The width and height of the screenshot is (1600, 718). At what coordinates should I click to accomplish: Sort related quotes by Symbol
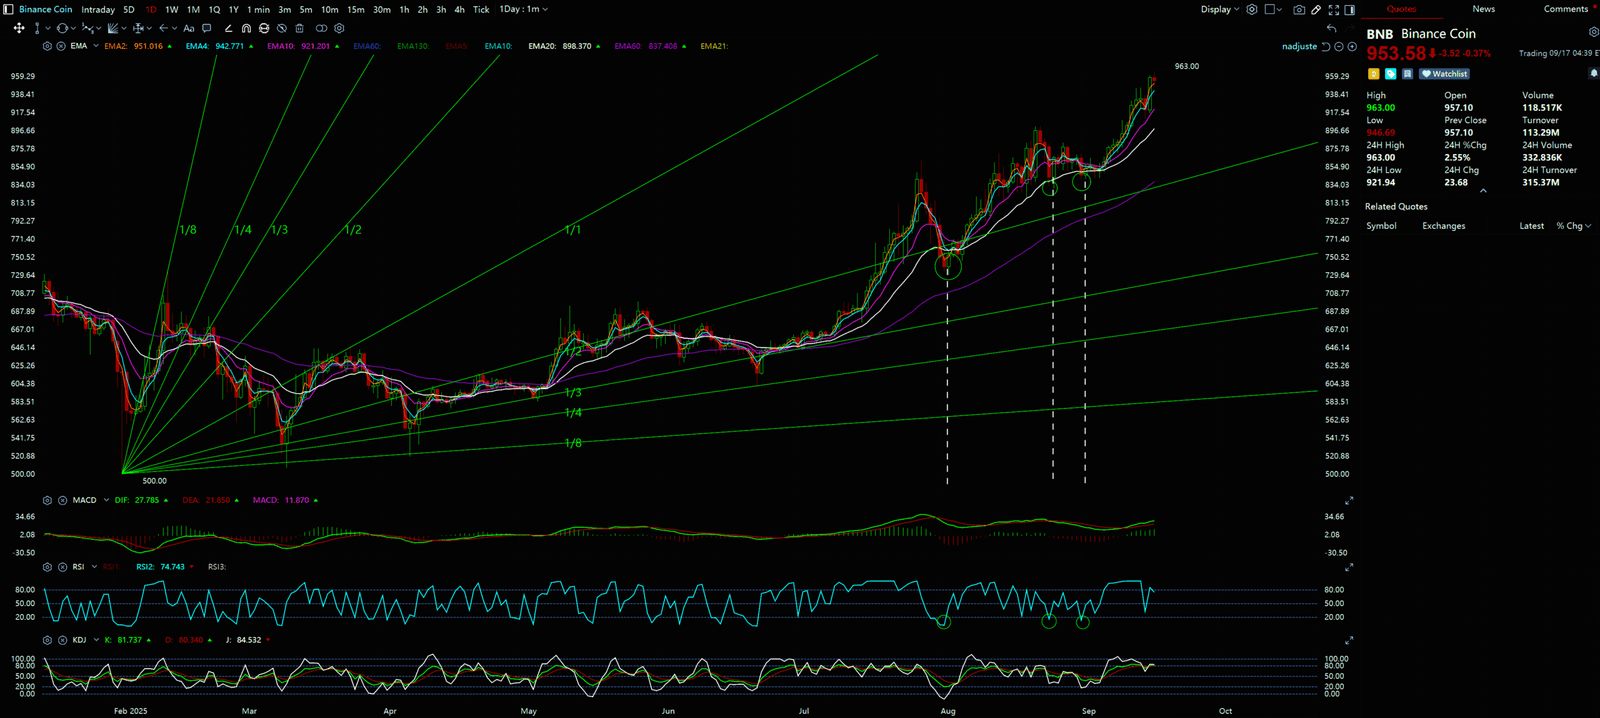tap(1381, 226)
